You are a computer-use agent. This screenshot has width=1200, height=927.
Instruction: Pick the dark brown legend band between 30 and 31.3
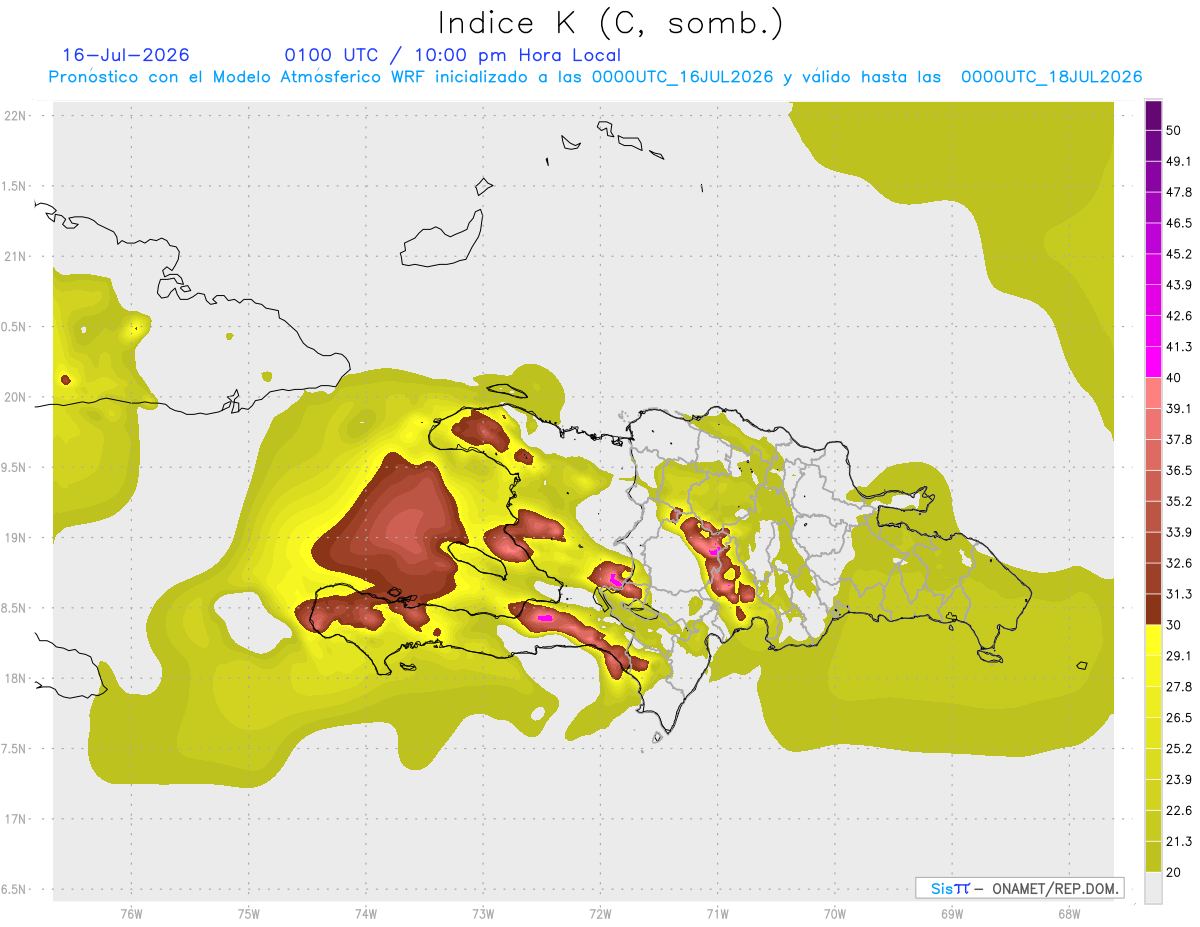1153,609
